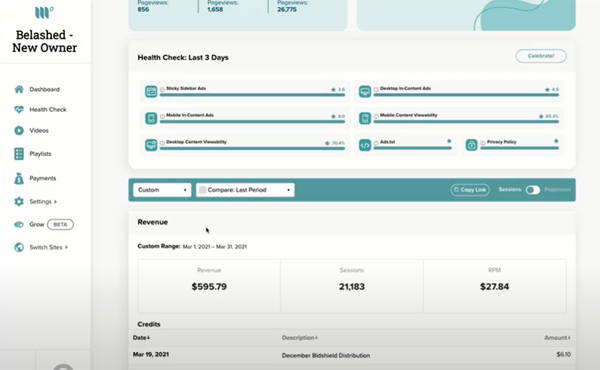Click the Belashed - New Owner site title
Image resolution: width=600 pixels, height=370 pixels.
44,41
